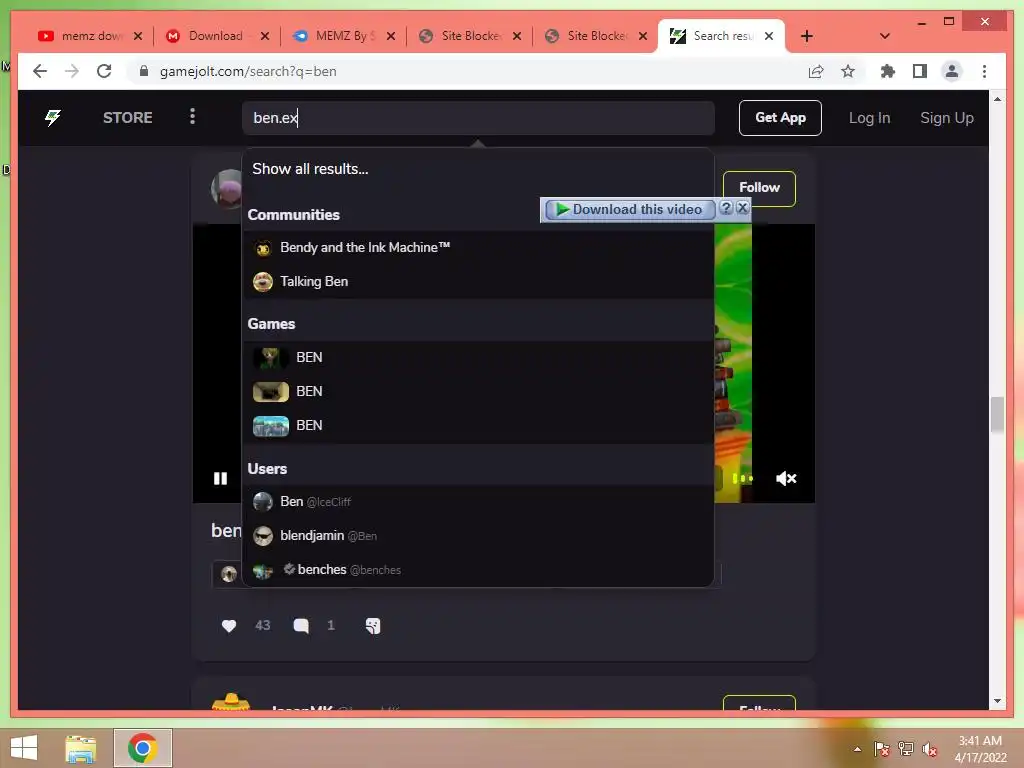Close the Search results tab
Screen dimensions: 1024x768
[769, 36]
